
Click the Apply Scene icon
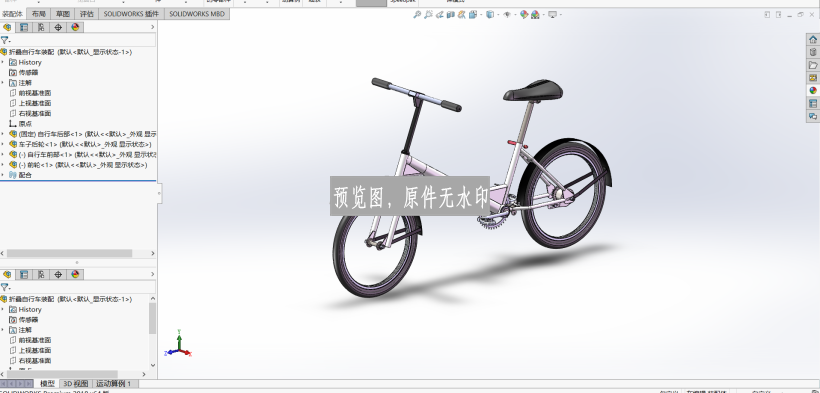coord(535,15)
